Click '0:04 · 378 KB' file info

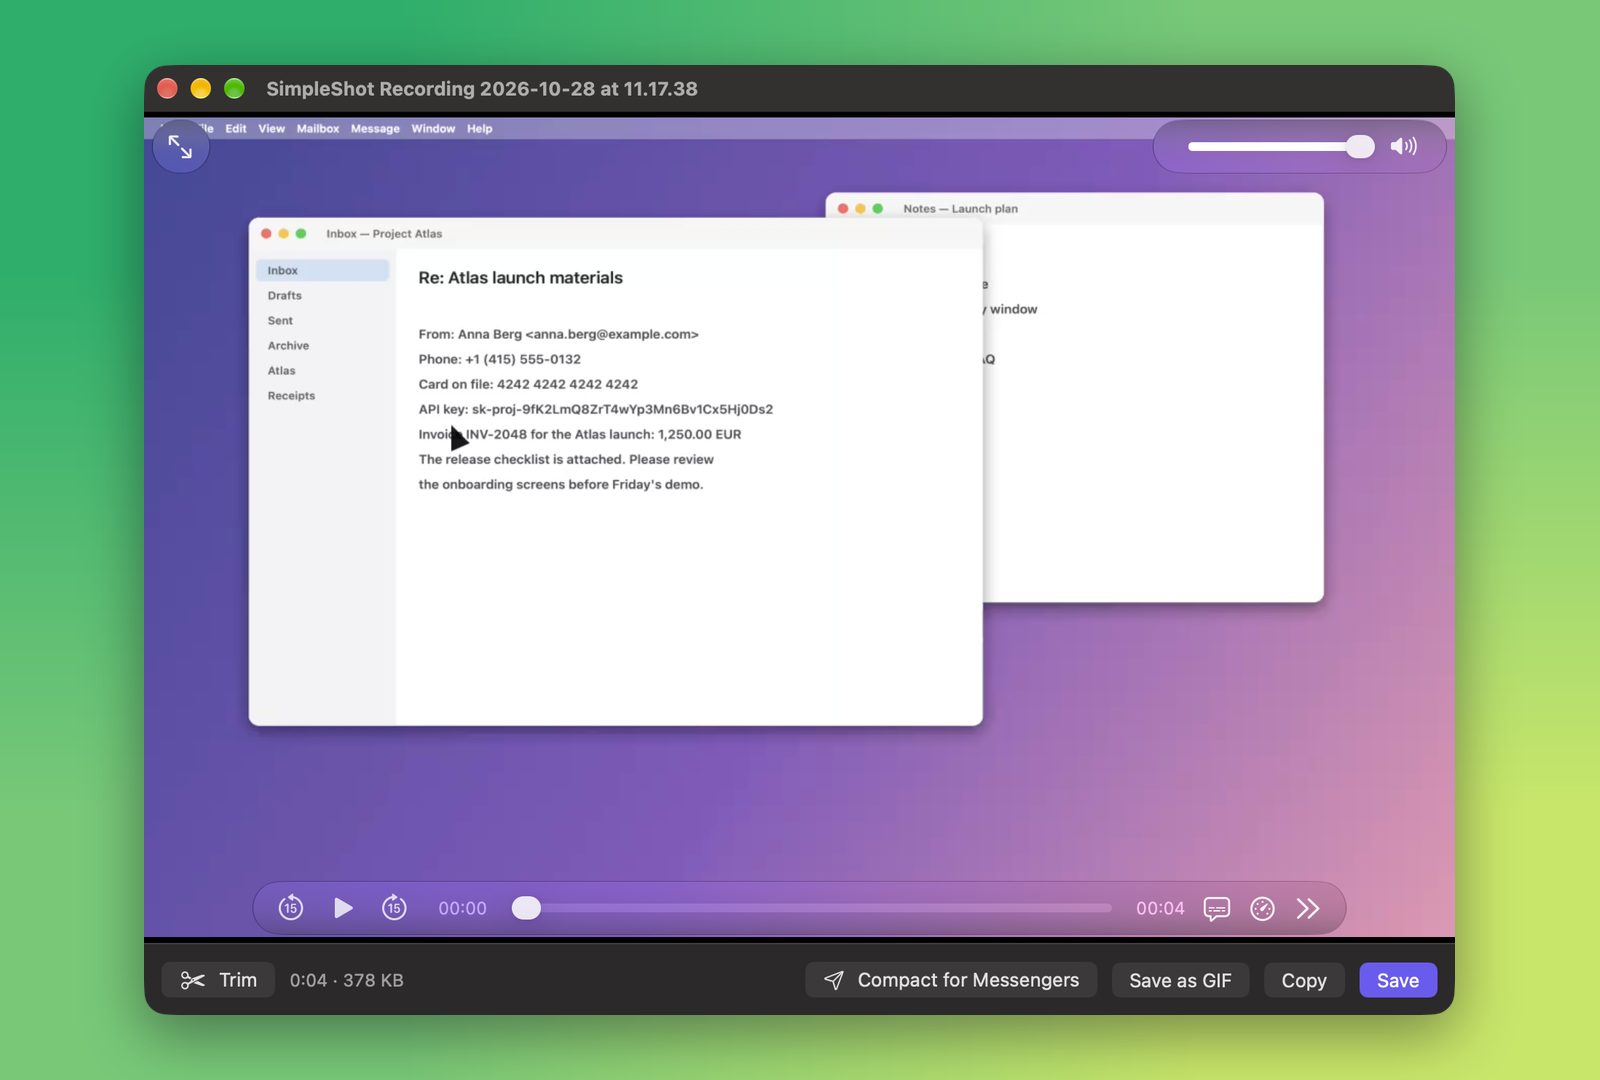[x=347, y=980]
